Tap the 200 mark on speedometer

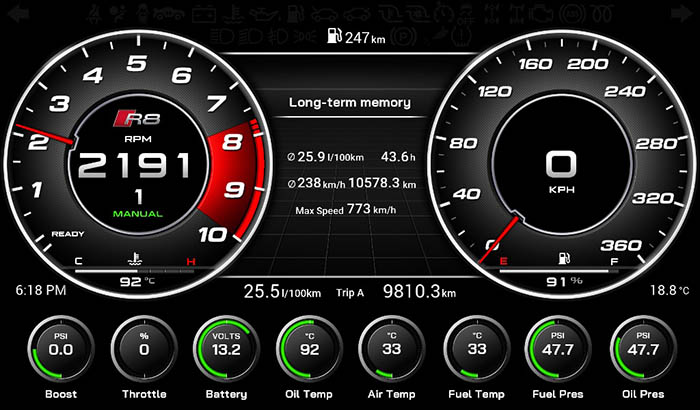click(588, 64)
